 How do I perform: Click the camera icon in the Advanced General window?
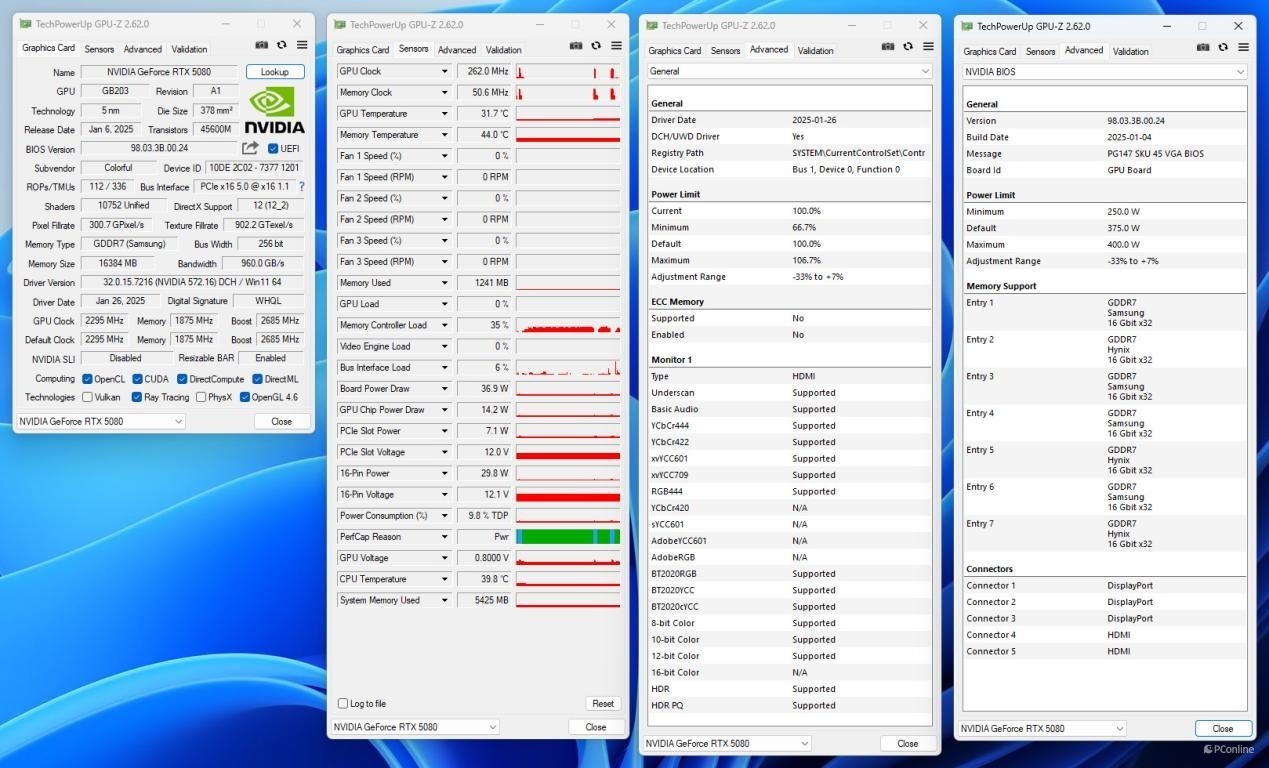(888, 47)
